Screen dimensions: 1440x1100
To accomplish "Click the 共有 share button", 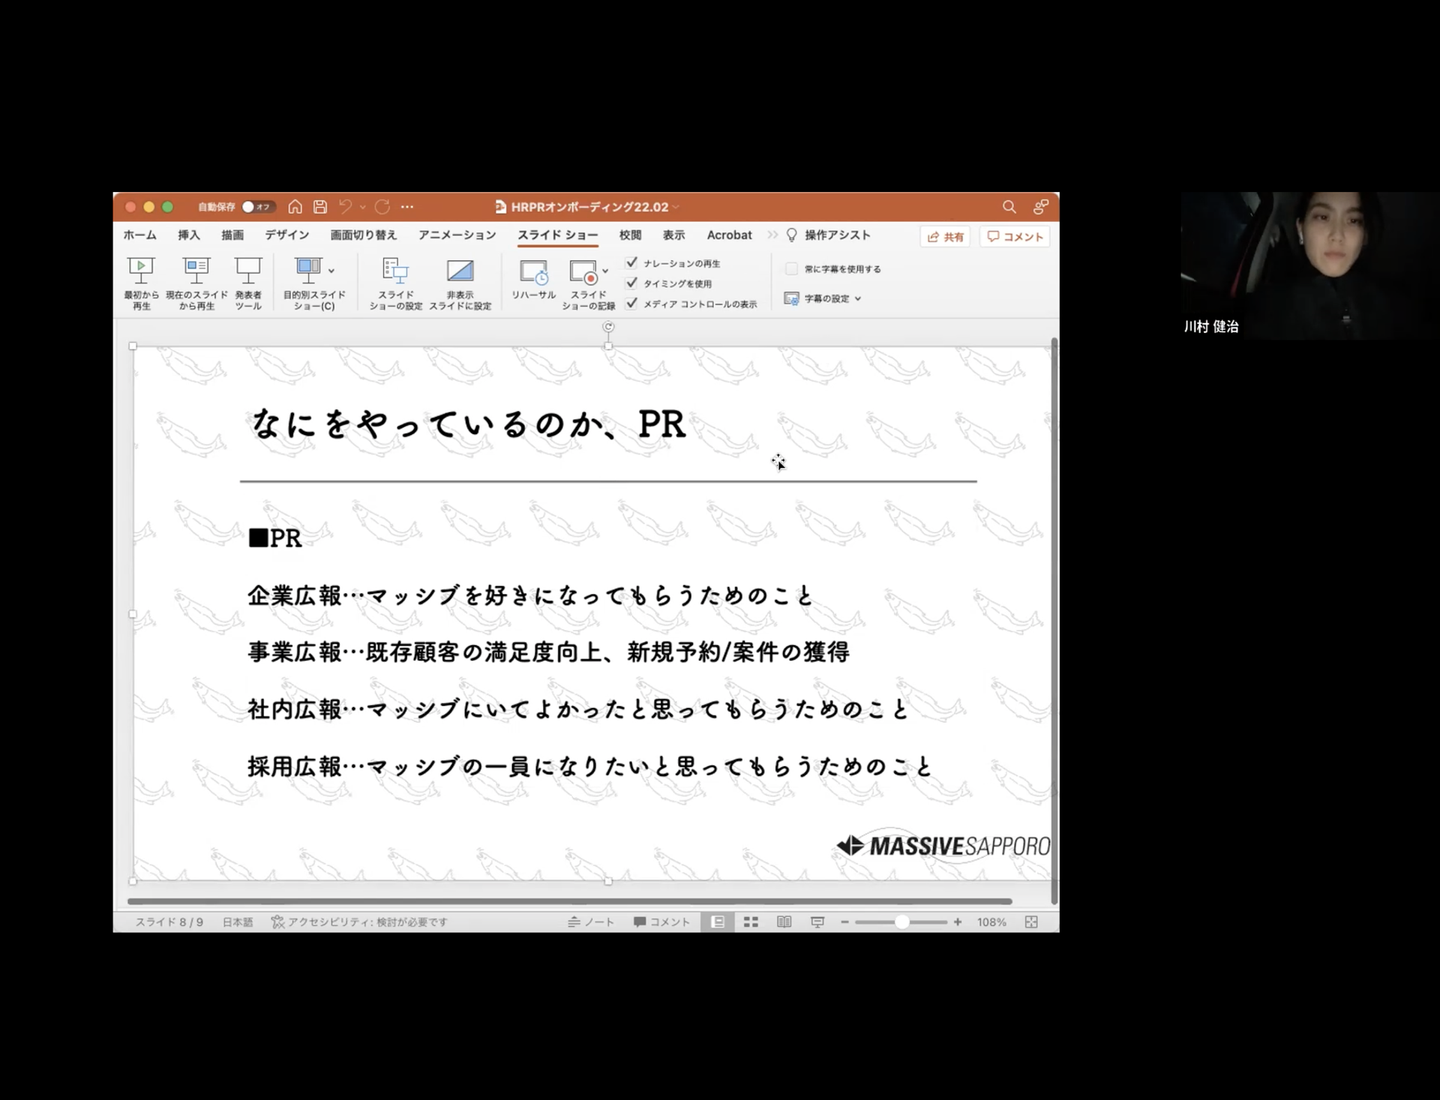I will pyautogui.click(x=945, y=237).
